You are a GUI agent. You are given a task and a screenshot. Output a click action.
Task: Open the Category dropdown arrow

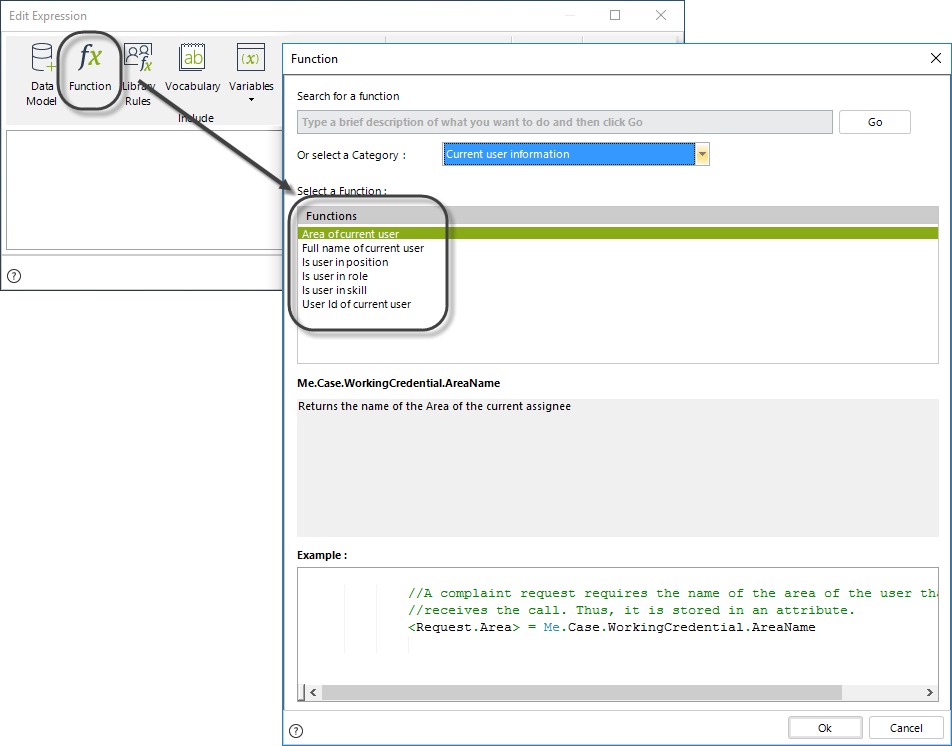coord(702,154)
